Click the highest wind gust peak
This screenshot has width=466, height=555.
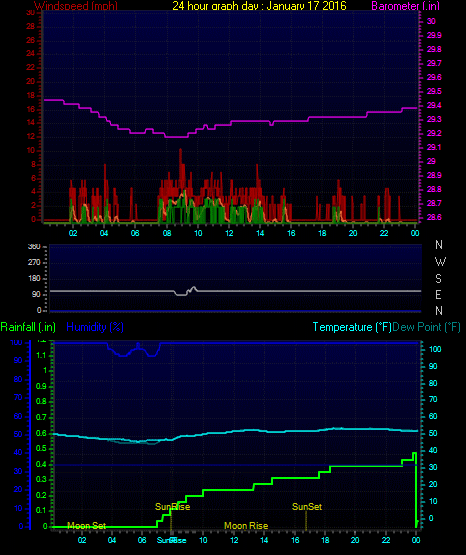point(180,150)
